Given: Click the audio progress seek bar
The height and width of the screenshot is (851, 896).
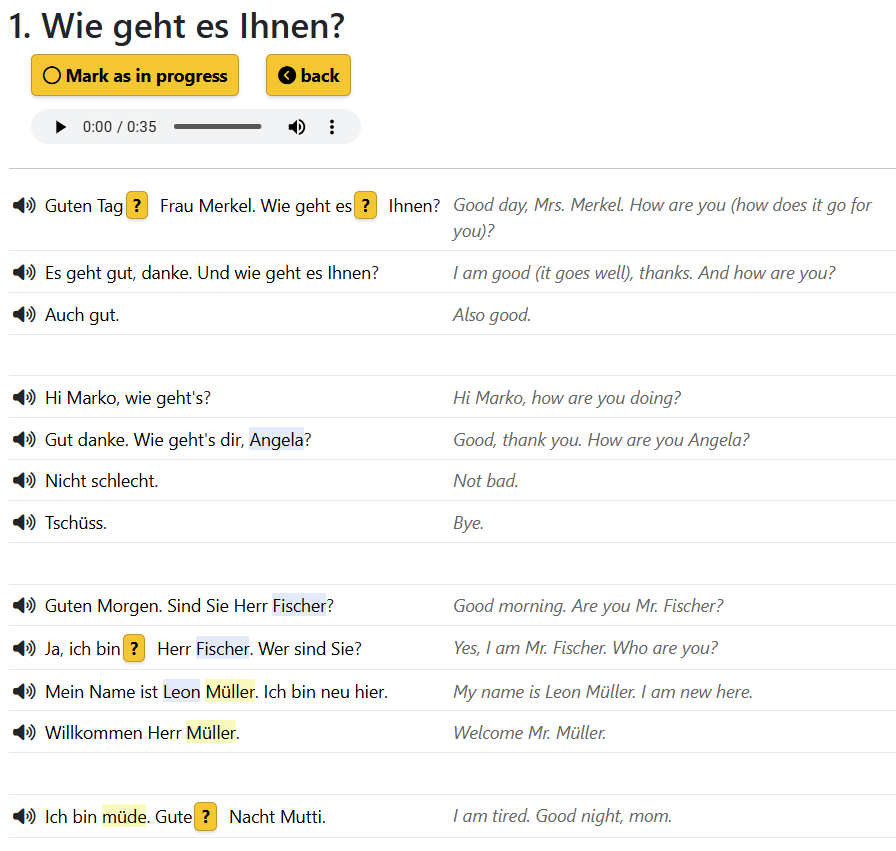Looking at the screenshot, I should (217, 127).
